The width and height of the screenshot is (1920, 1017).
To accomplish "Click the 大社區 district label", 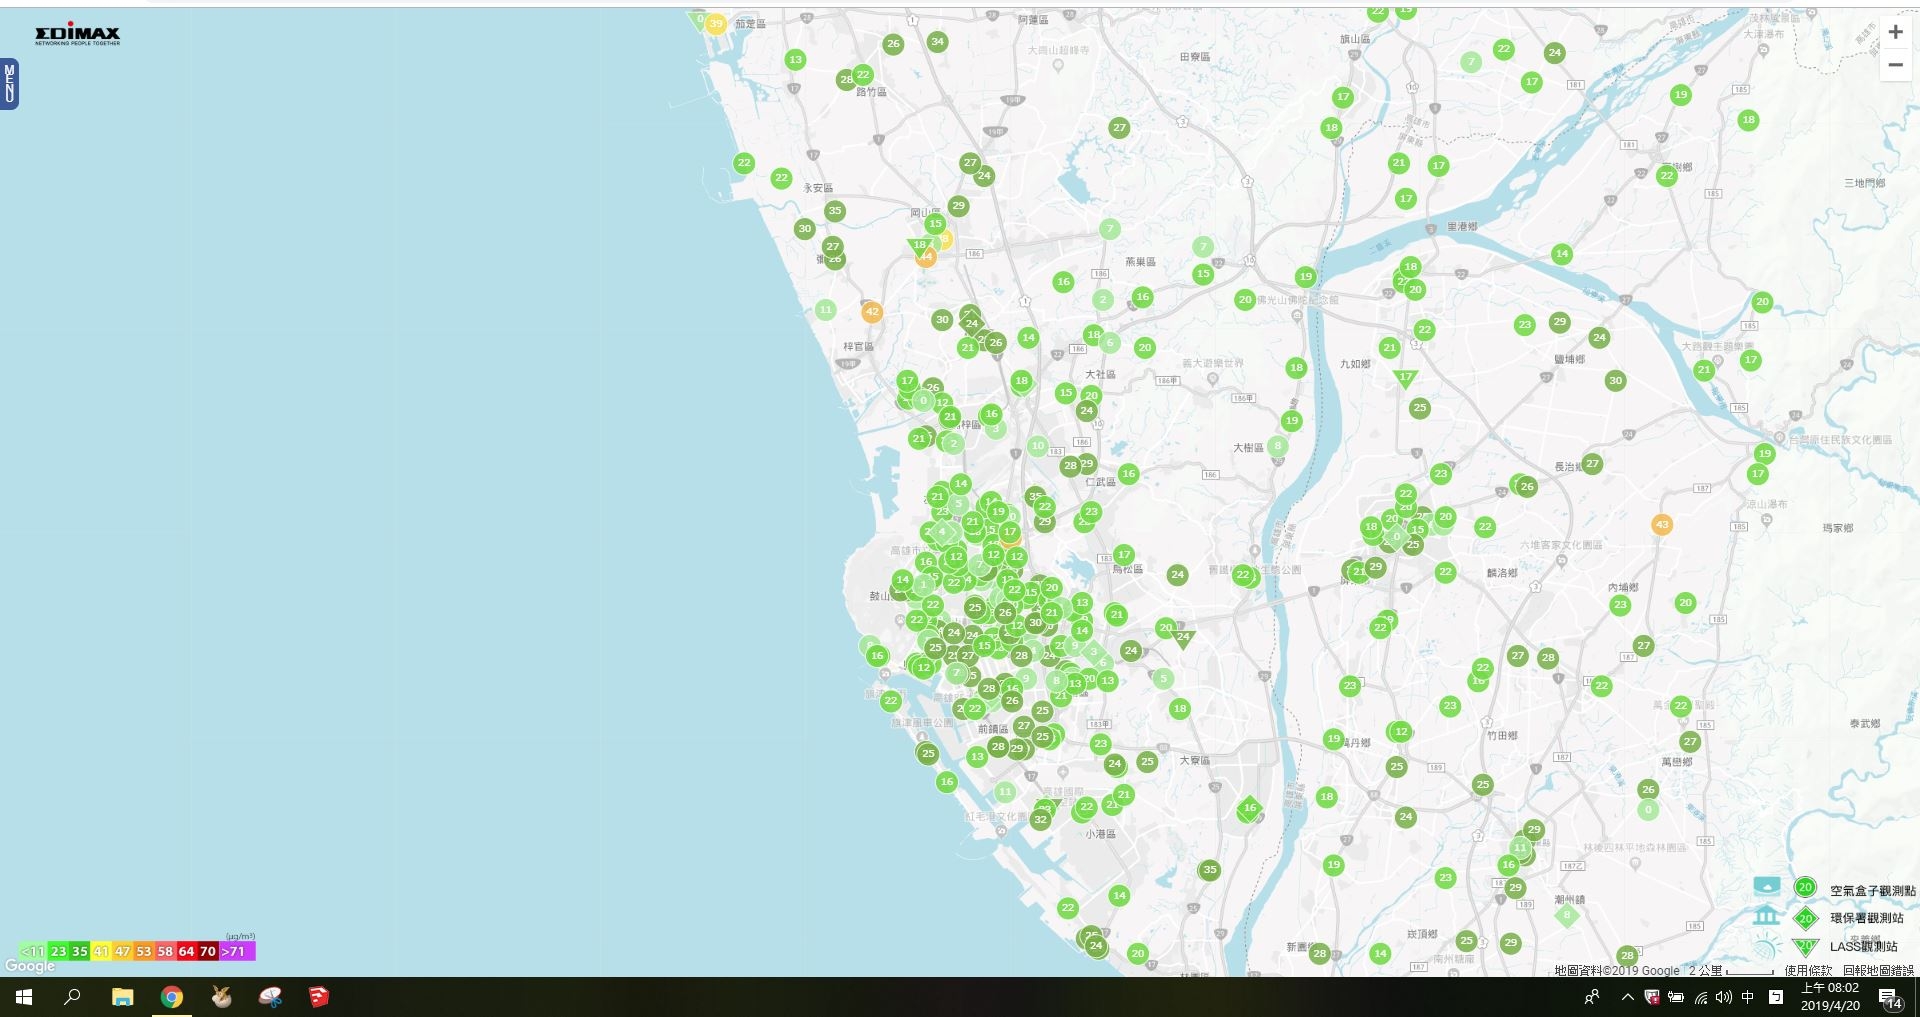I will [x=1101, y=374].
